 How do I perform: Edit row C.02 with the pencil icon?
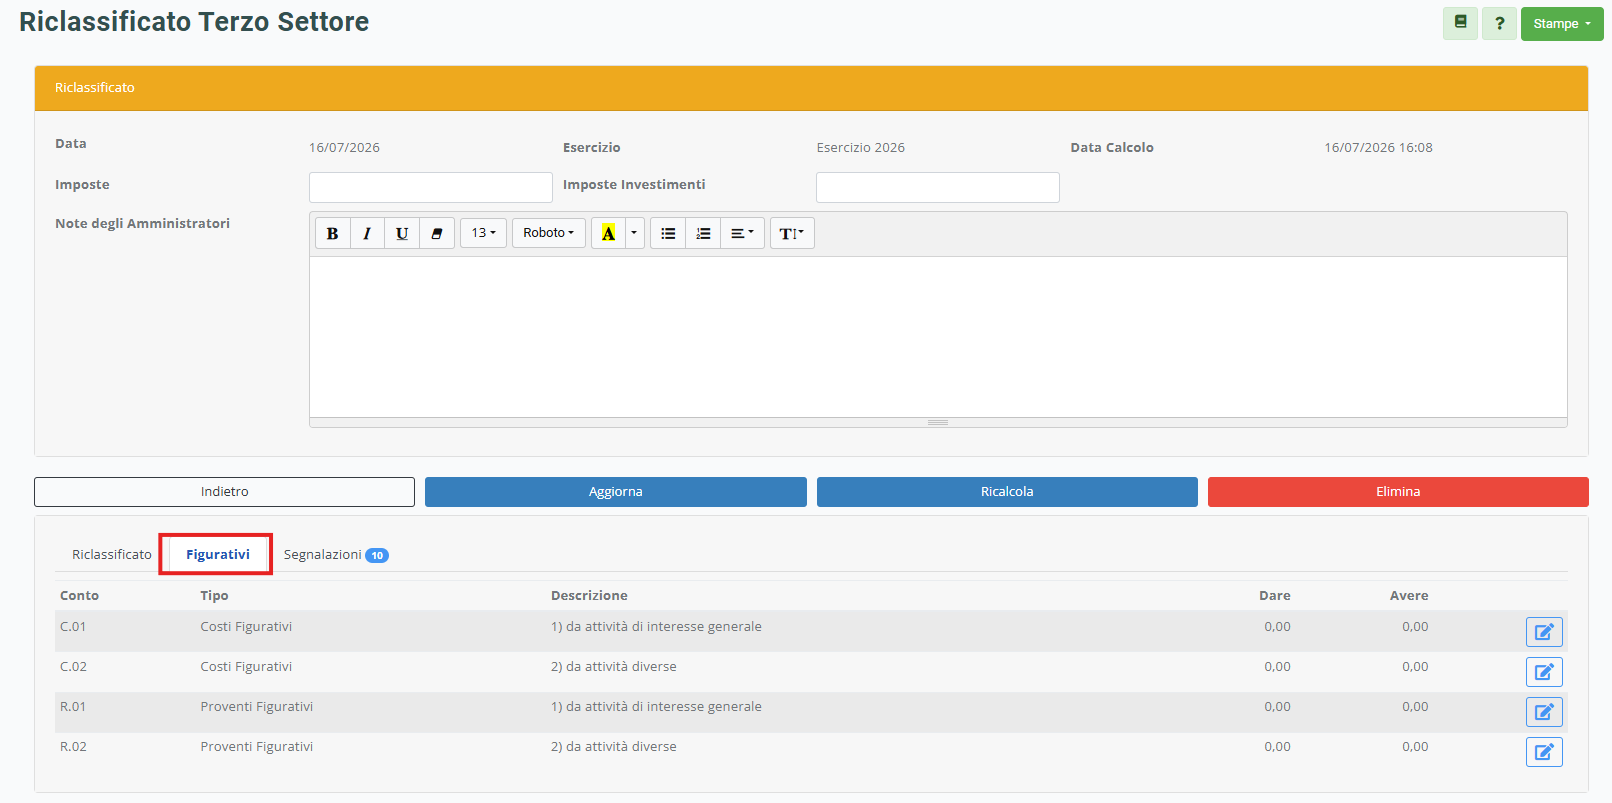[1544, 672]
